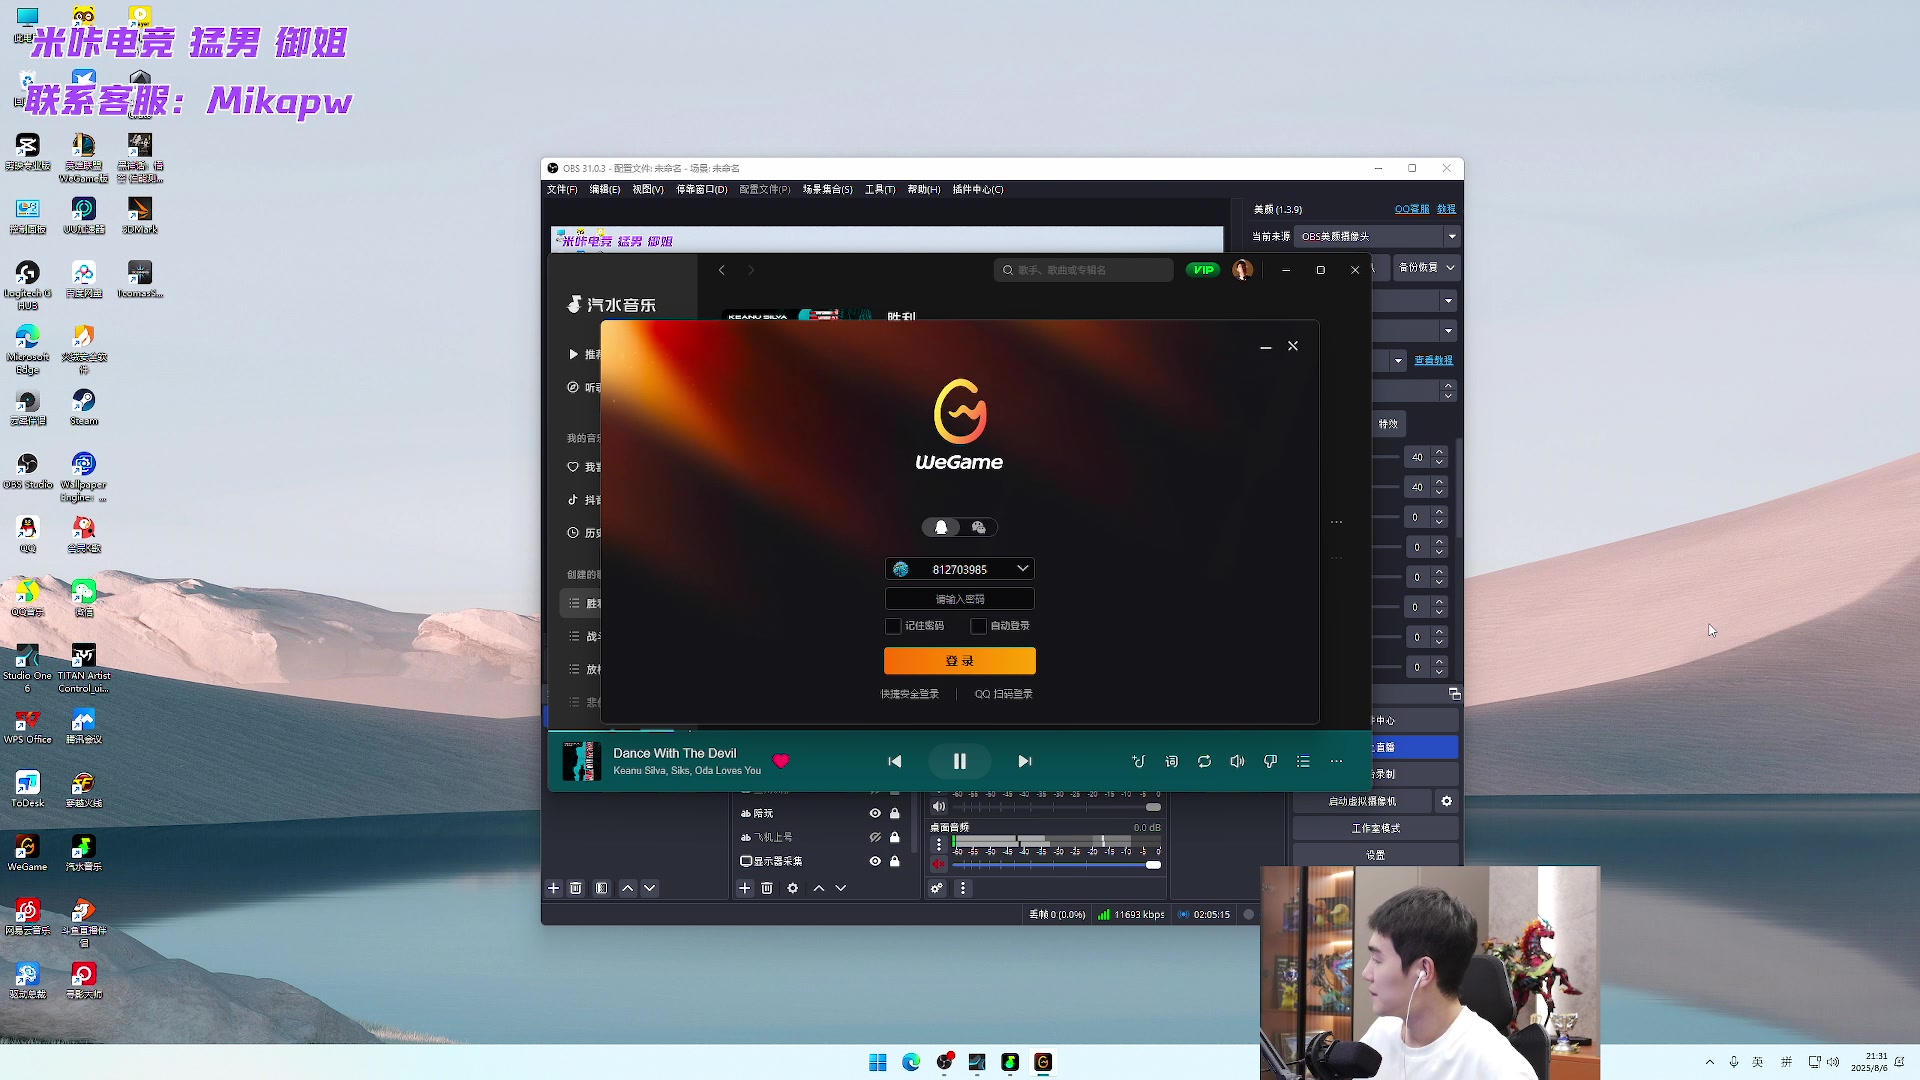Open the player more options ellipsis
This screenshot has width=1920, height=1080.
click(x=1336, y=761)
